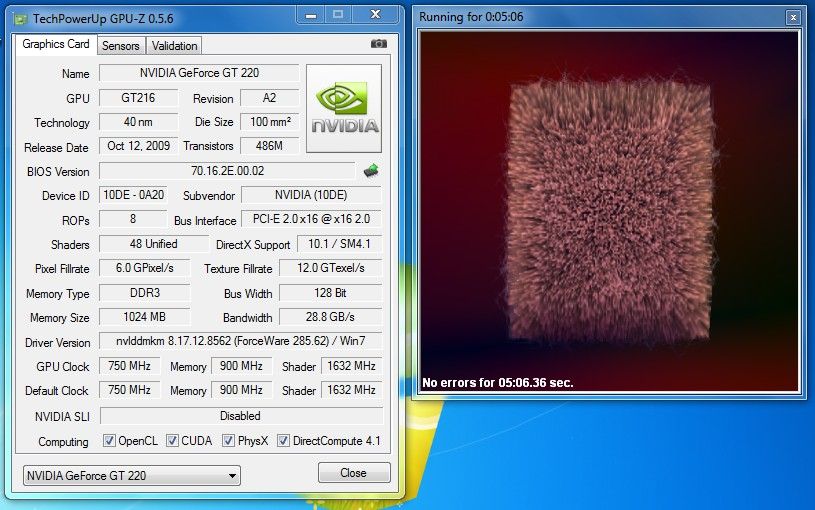Click the Driver Version field 'nvlddmkm 8.17.12.8562'
Viewport: 815px width, 510px height.
[x=240, y=341]
